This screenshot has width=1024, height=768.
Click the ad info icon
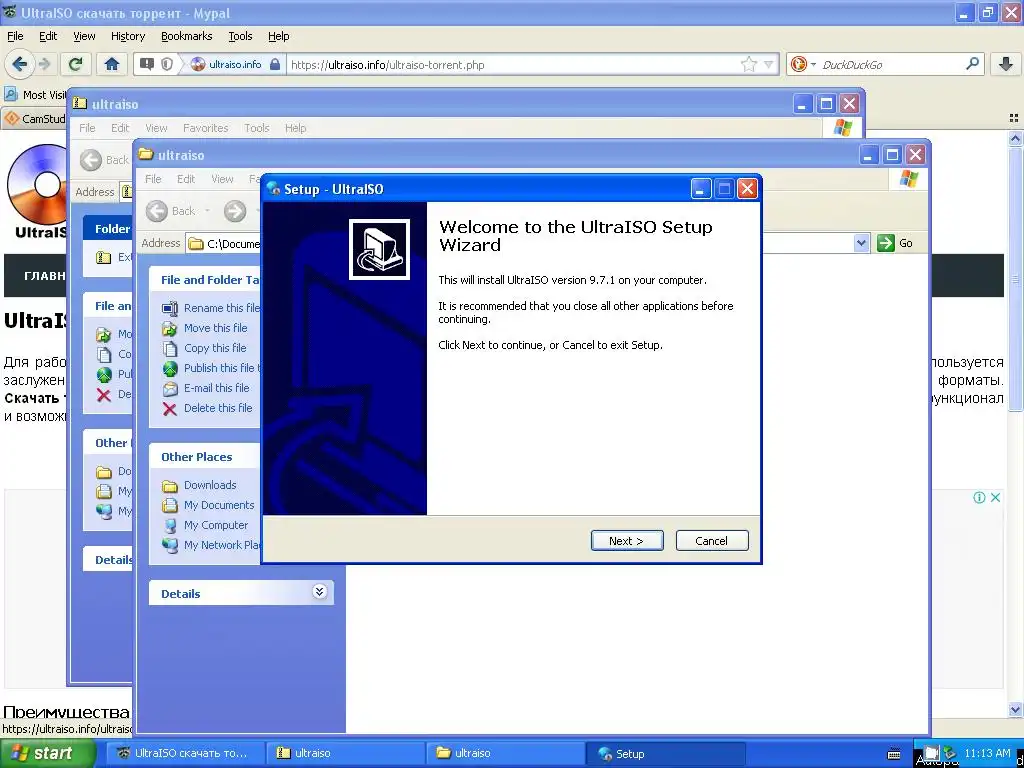point(979,498)
